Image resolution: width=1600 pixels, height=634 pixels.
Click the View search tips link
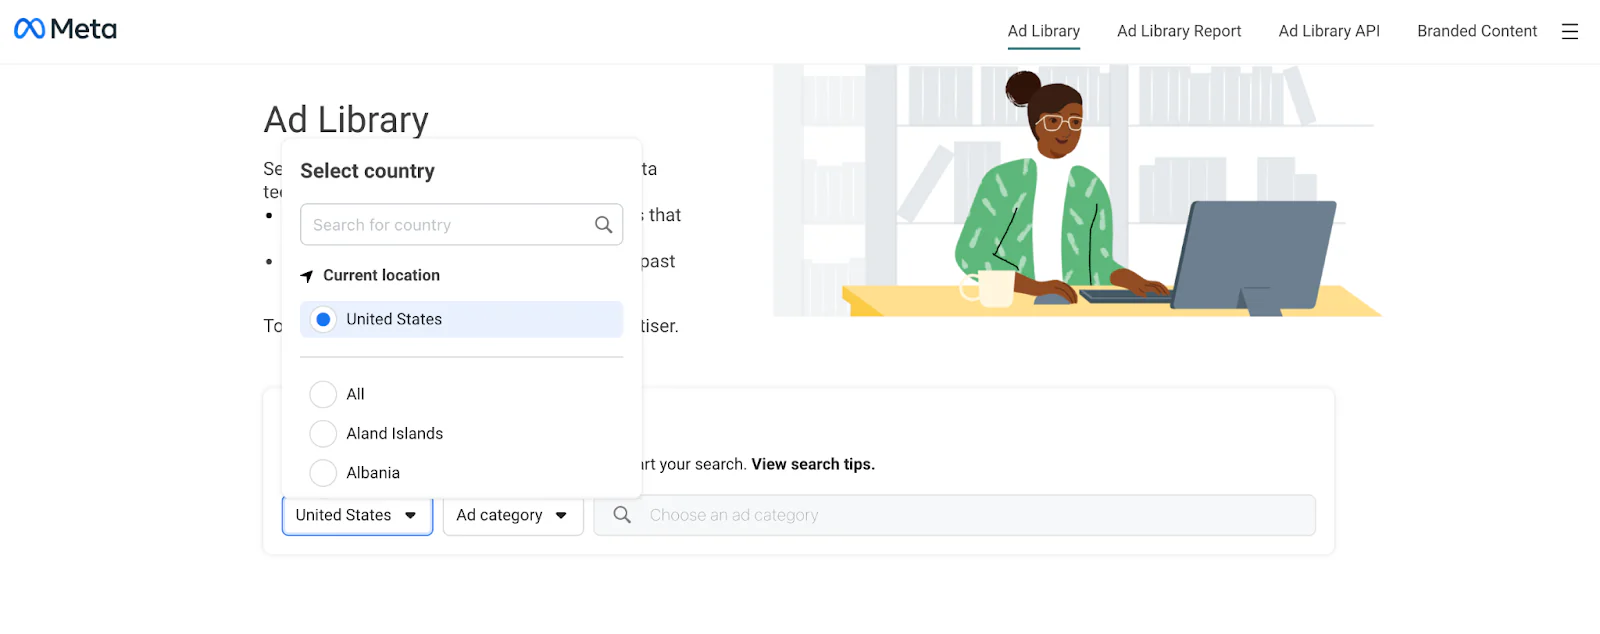pyautogui.click(x=812, y=463)
